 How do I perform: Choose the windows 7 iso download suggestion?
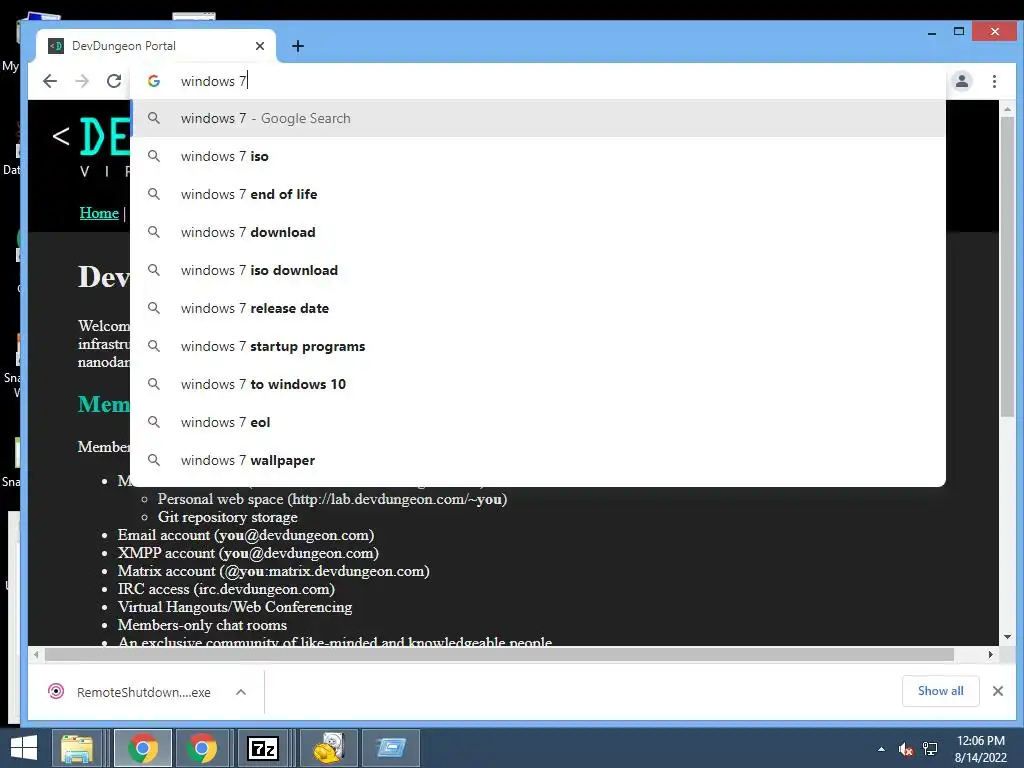(x=538, y=270)
